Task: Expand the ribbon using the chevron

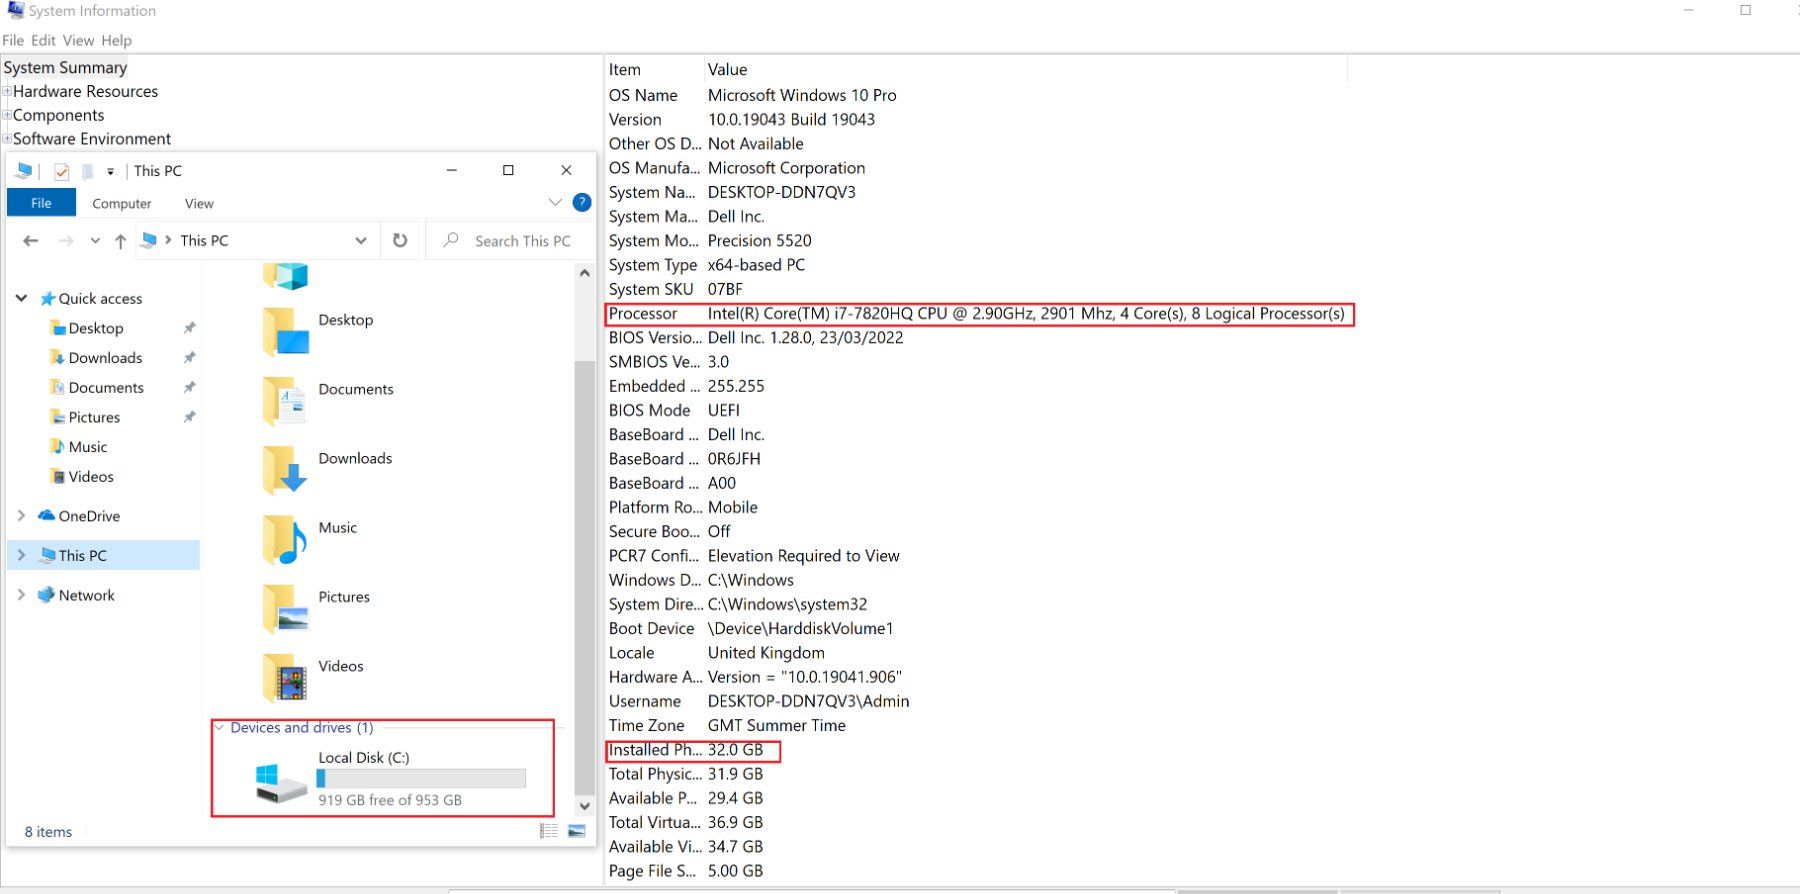Action: tap(555, 202)
